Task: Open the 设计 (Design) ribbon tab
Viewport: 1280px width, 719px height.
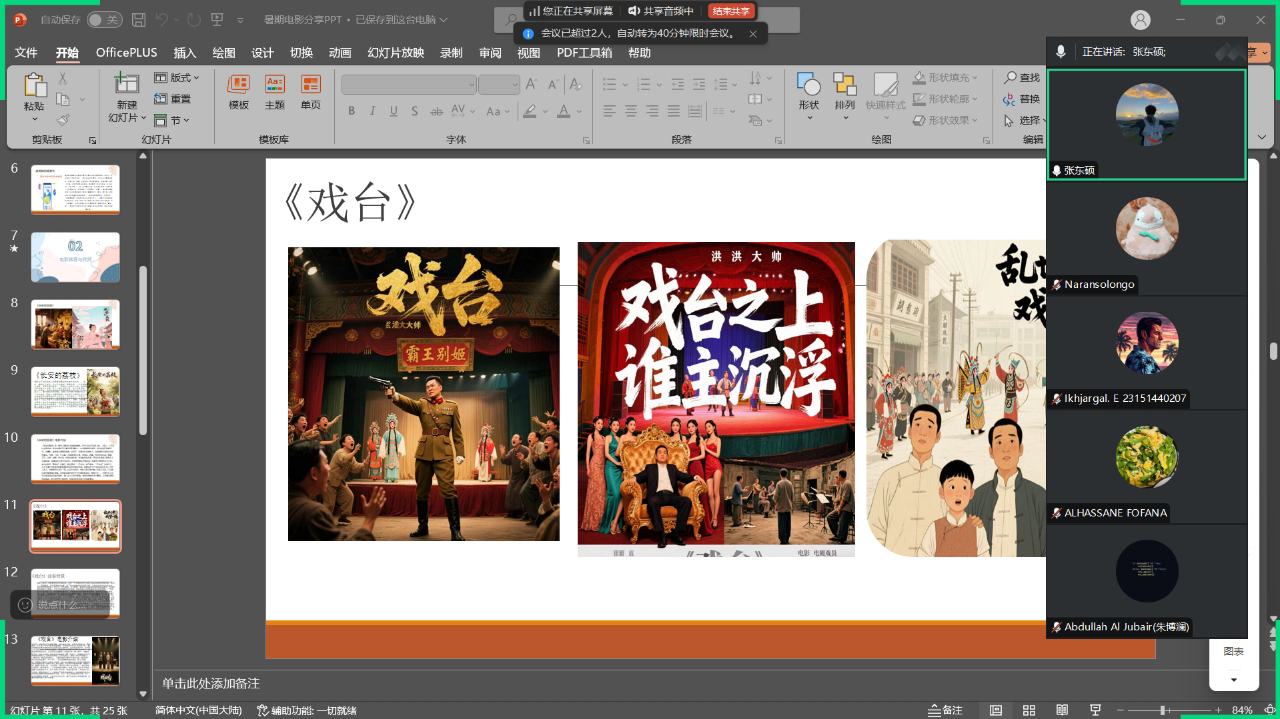Action: pyautogui.click(x=263, y=53)
